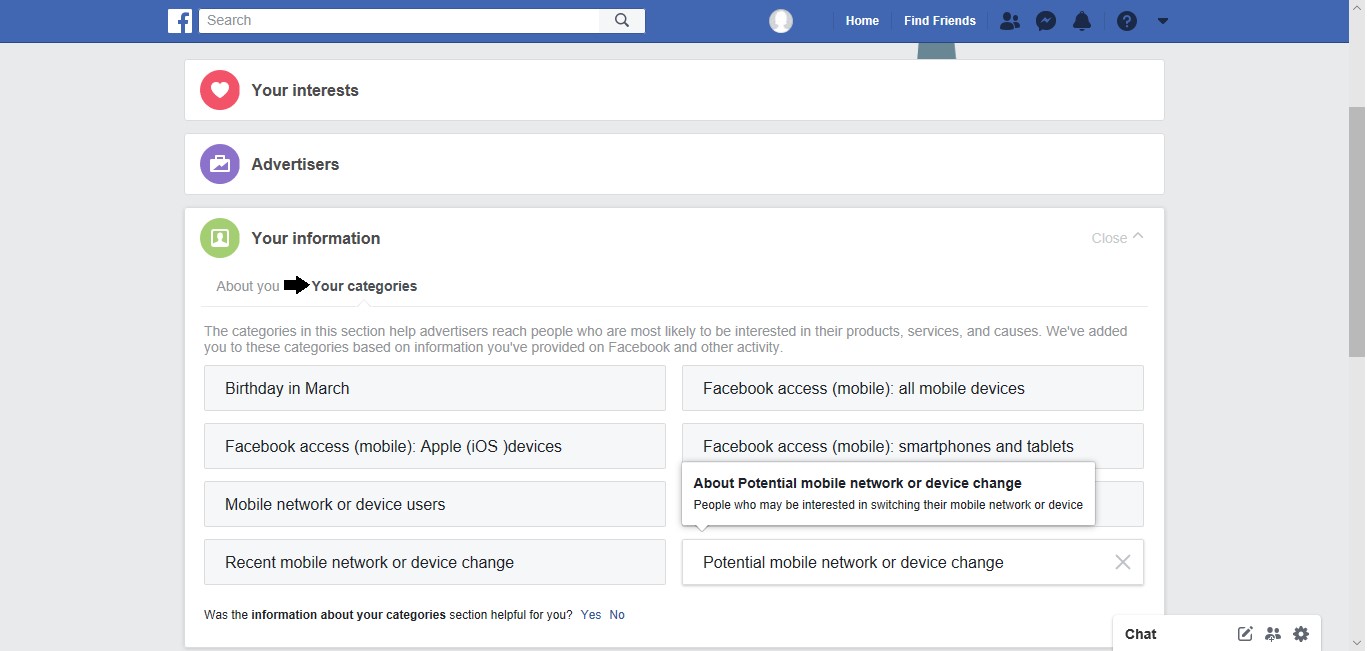Expand the account dropdown arrow
Viewport: 1367px width, 651px height.
[1162, 21]
